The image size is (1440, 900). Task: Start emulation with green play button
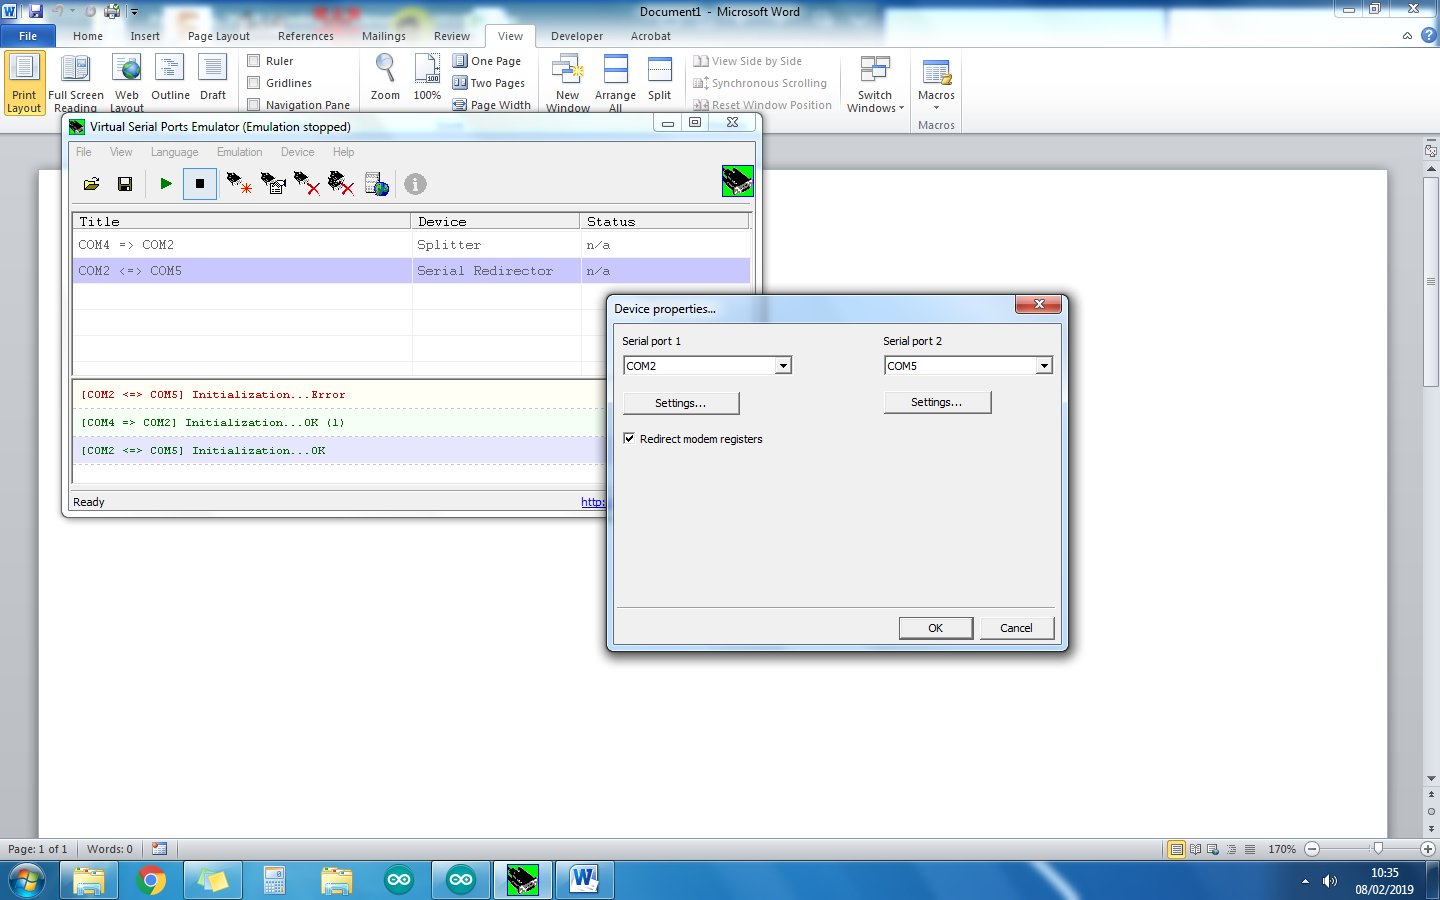[x=166, y=184]
